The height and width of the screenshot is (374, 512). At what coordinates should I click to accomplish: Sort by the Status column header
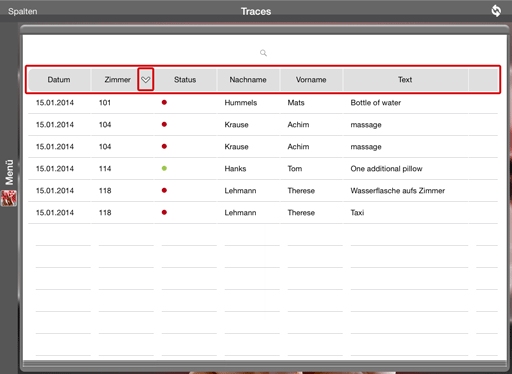[x=185, y=80]
